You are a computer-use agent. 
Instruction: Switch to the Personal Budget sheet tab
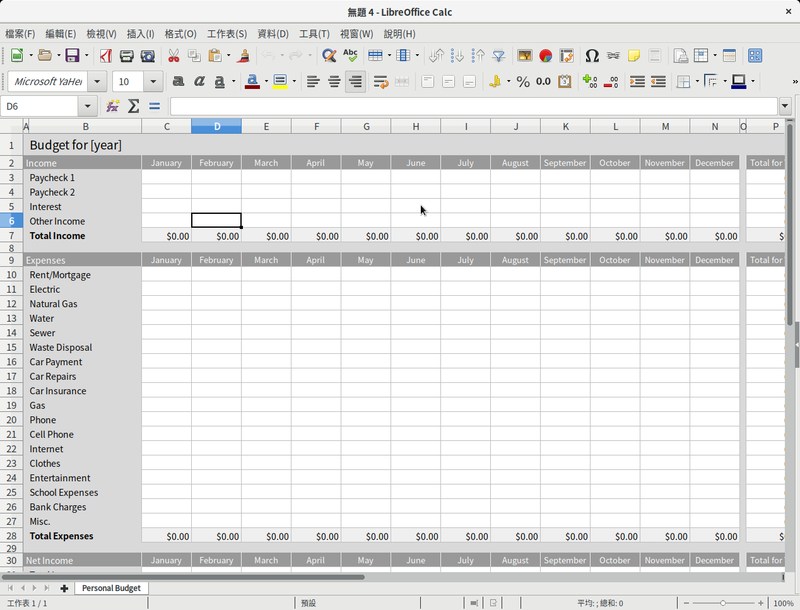[111, 588]
